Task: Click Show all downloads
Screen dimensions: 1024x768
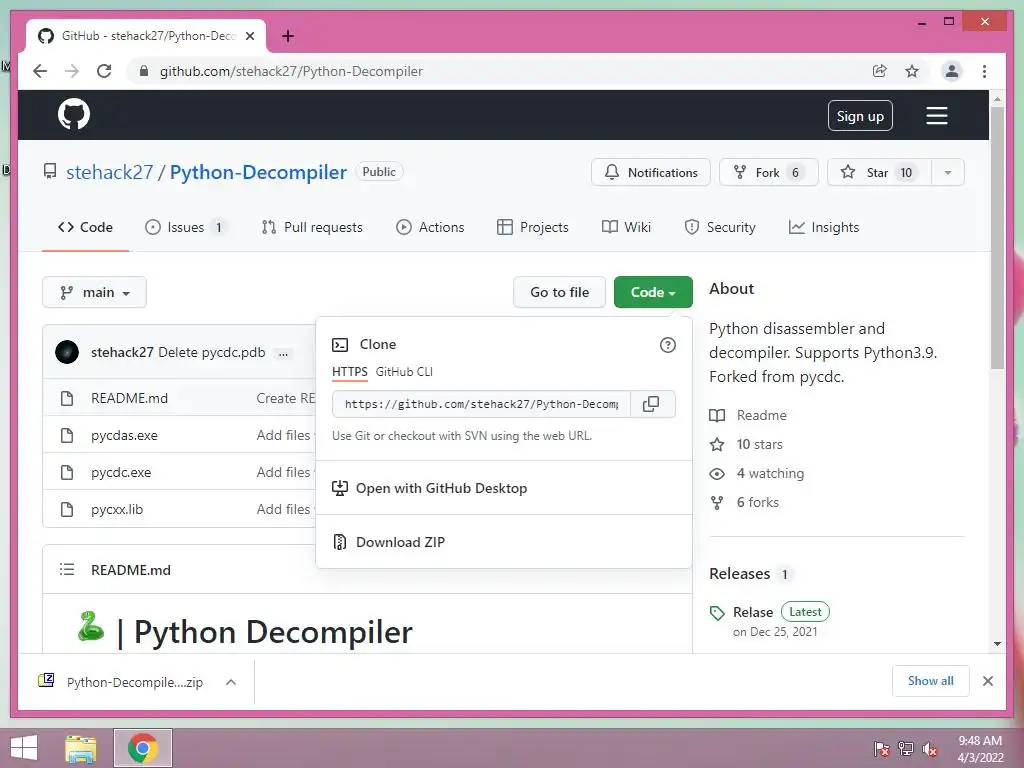Action: point(930,681)
